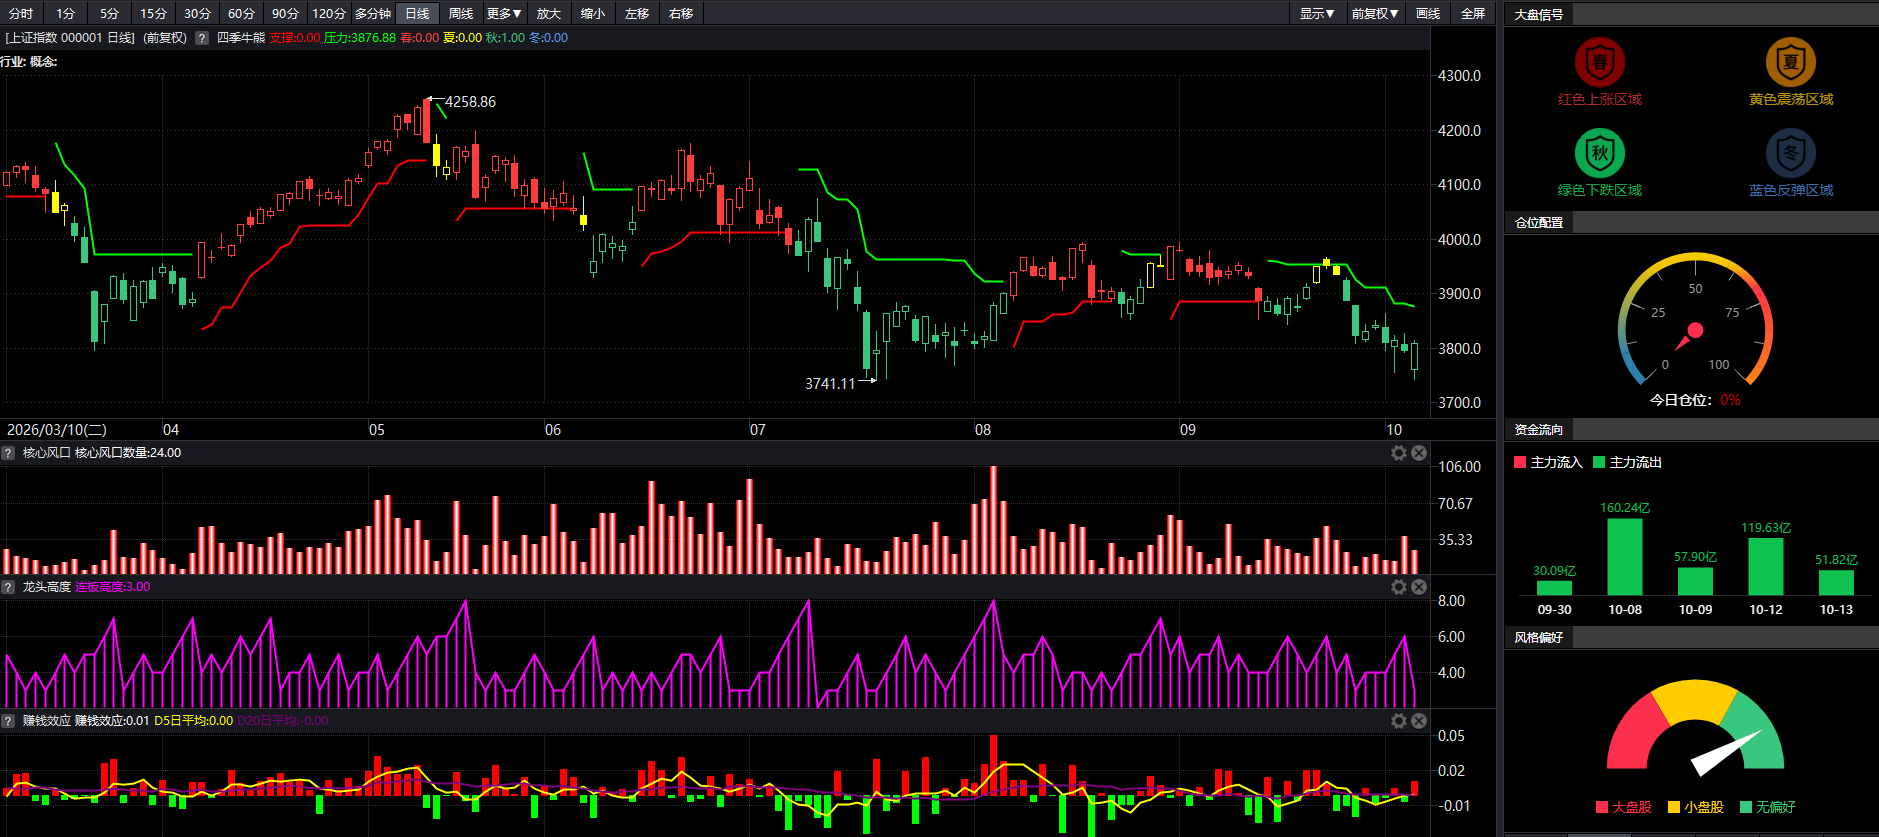The height and width of the screenshot is (837, 1879).
Task: Click 缩小 to zoom out chart
Action: pyautogui.click(x=593, y=13)
